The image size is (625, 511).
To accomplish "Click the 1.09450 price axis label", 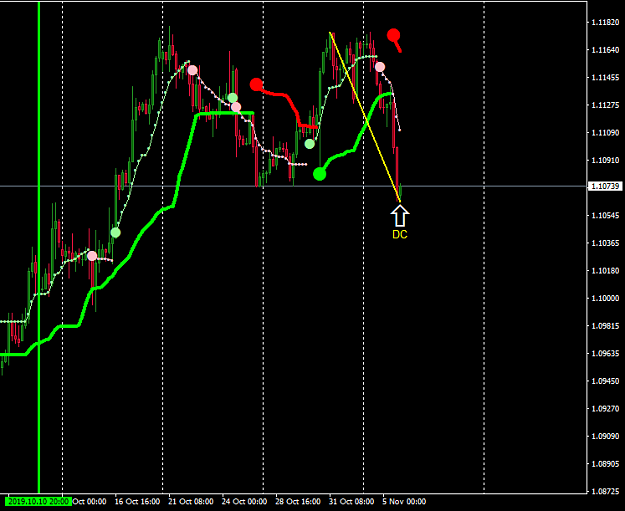I will [x=605, y=381].
